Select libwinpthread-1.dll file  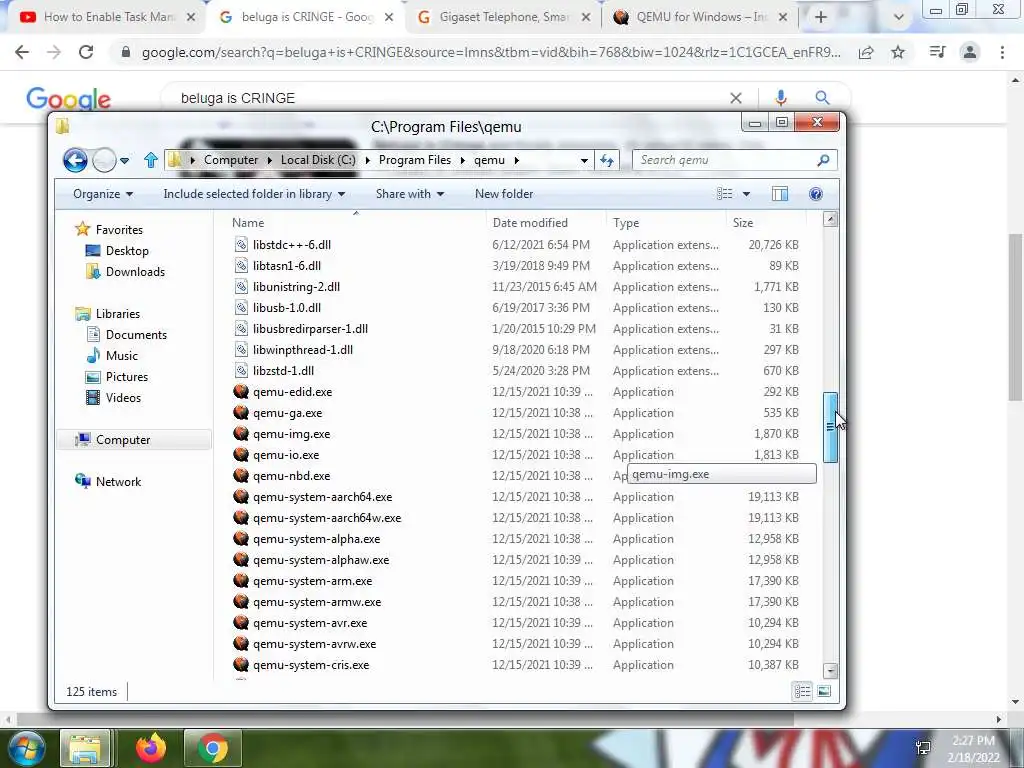point(303,350)
